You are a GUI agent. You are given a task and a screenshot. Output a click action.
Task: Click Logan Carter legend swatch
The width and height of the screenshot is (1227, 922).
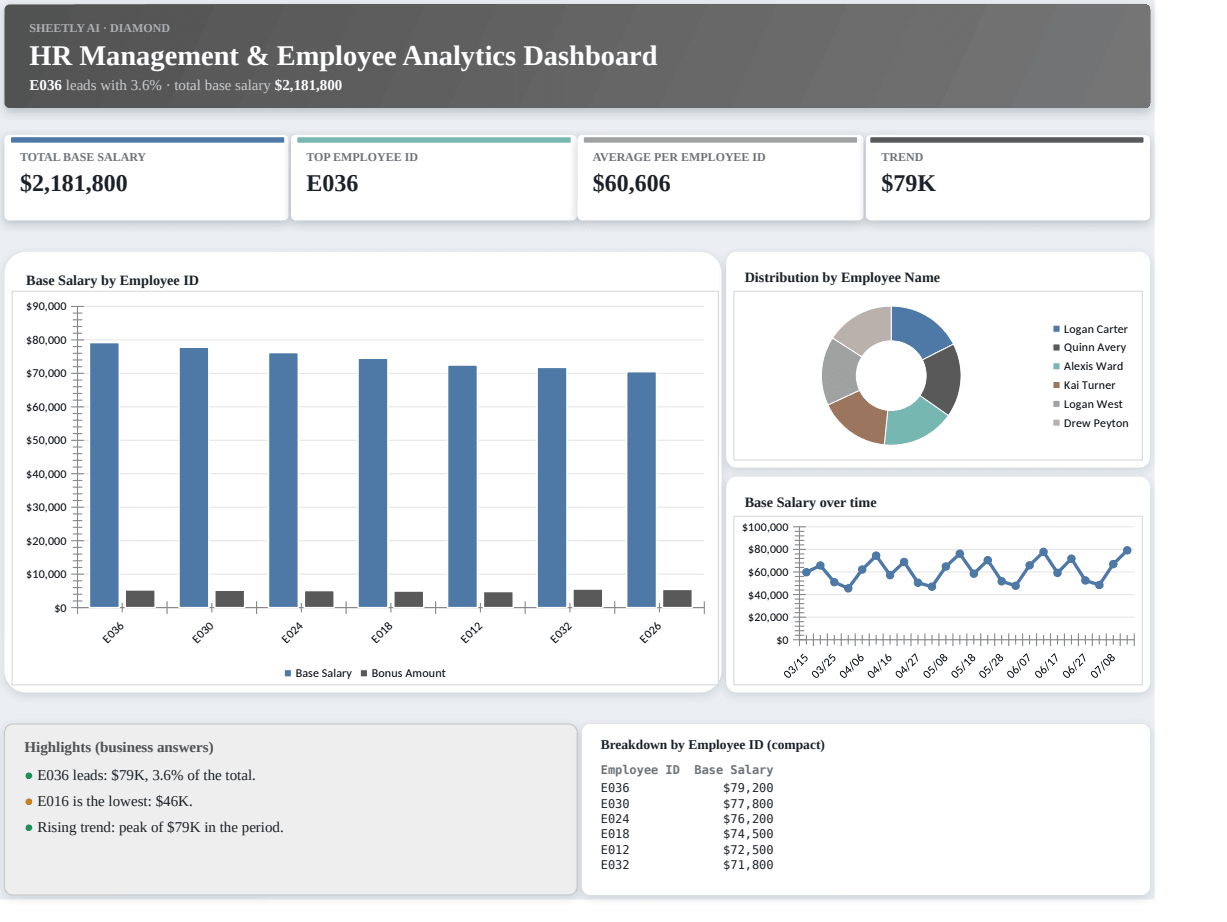click(1056, 329)
